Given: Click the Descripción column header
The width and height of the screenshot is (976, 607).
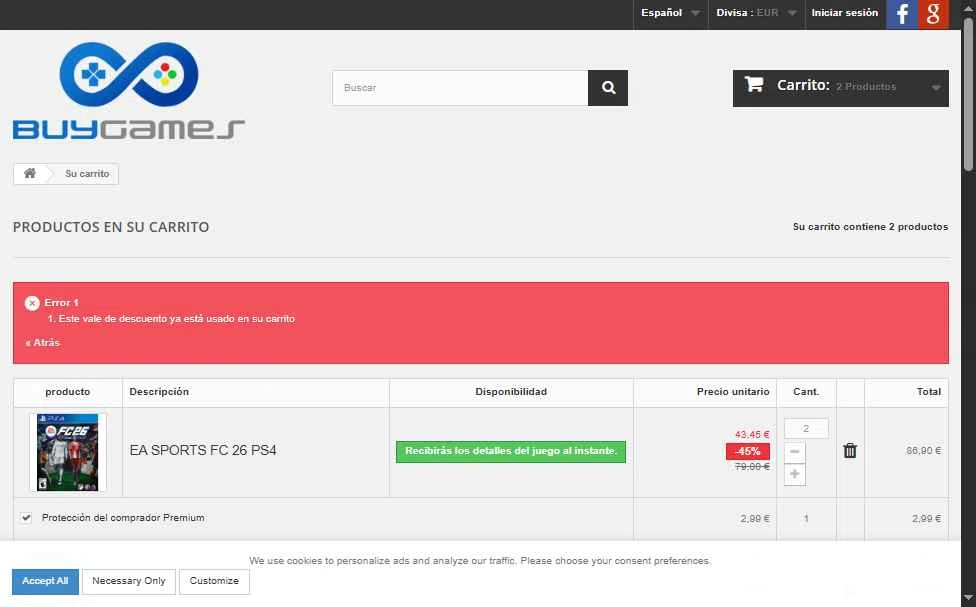Looking at the screenshot, I should coord(159,392).
